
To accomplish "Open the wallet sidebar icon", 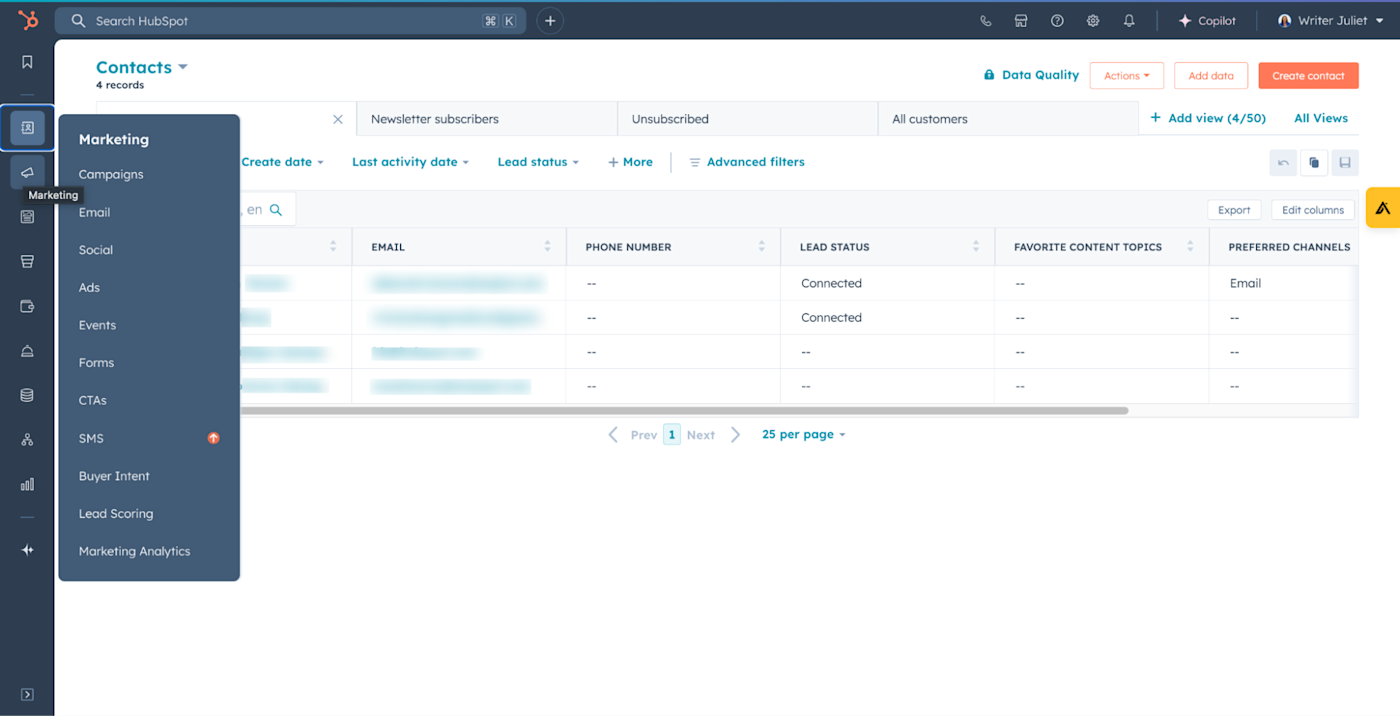I will [x=27, y=306].
